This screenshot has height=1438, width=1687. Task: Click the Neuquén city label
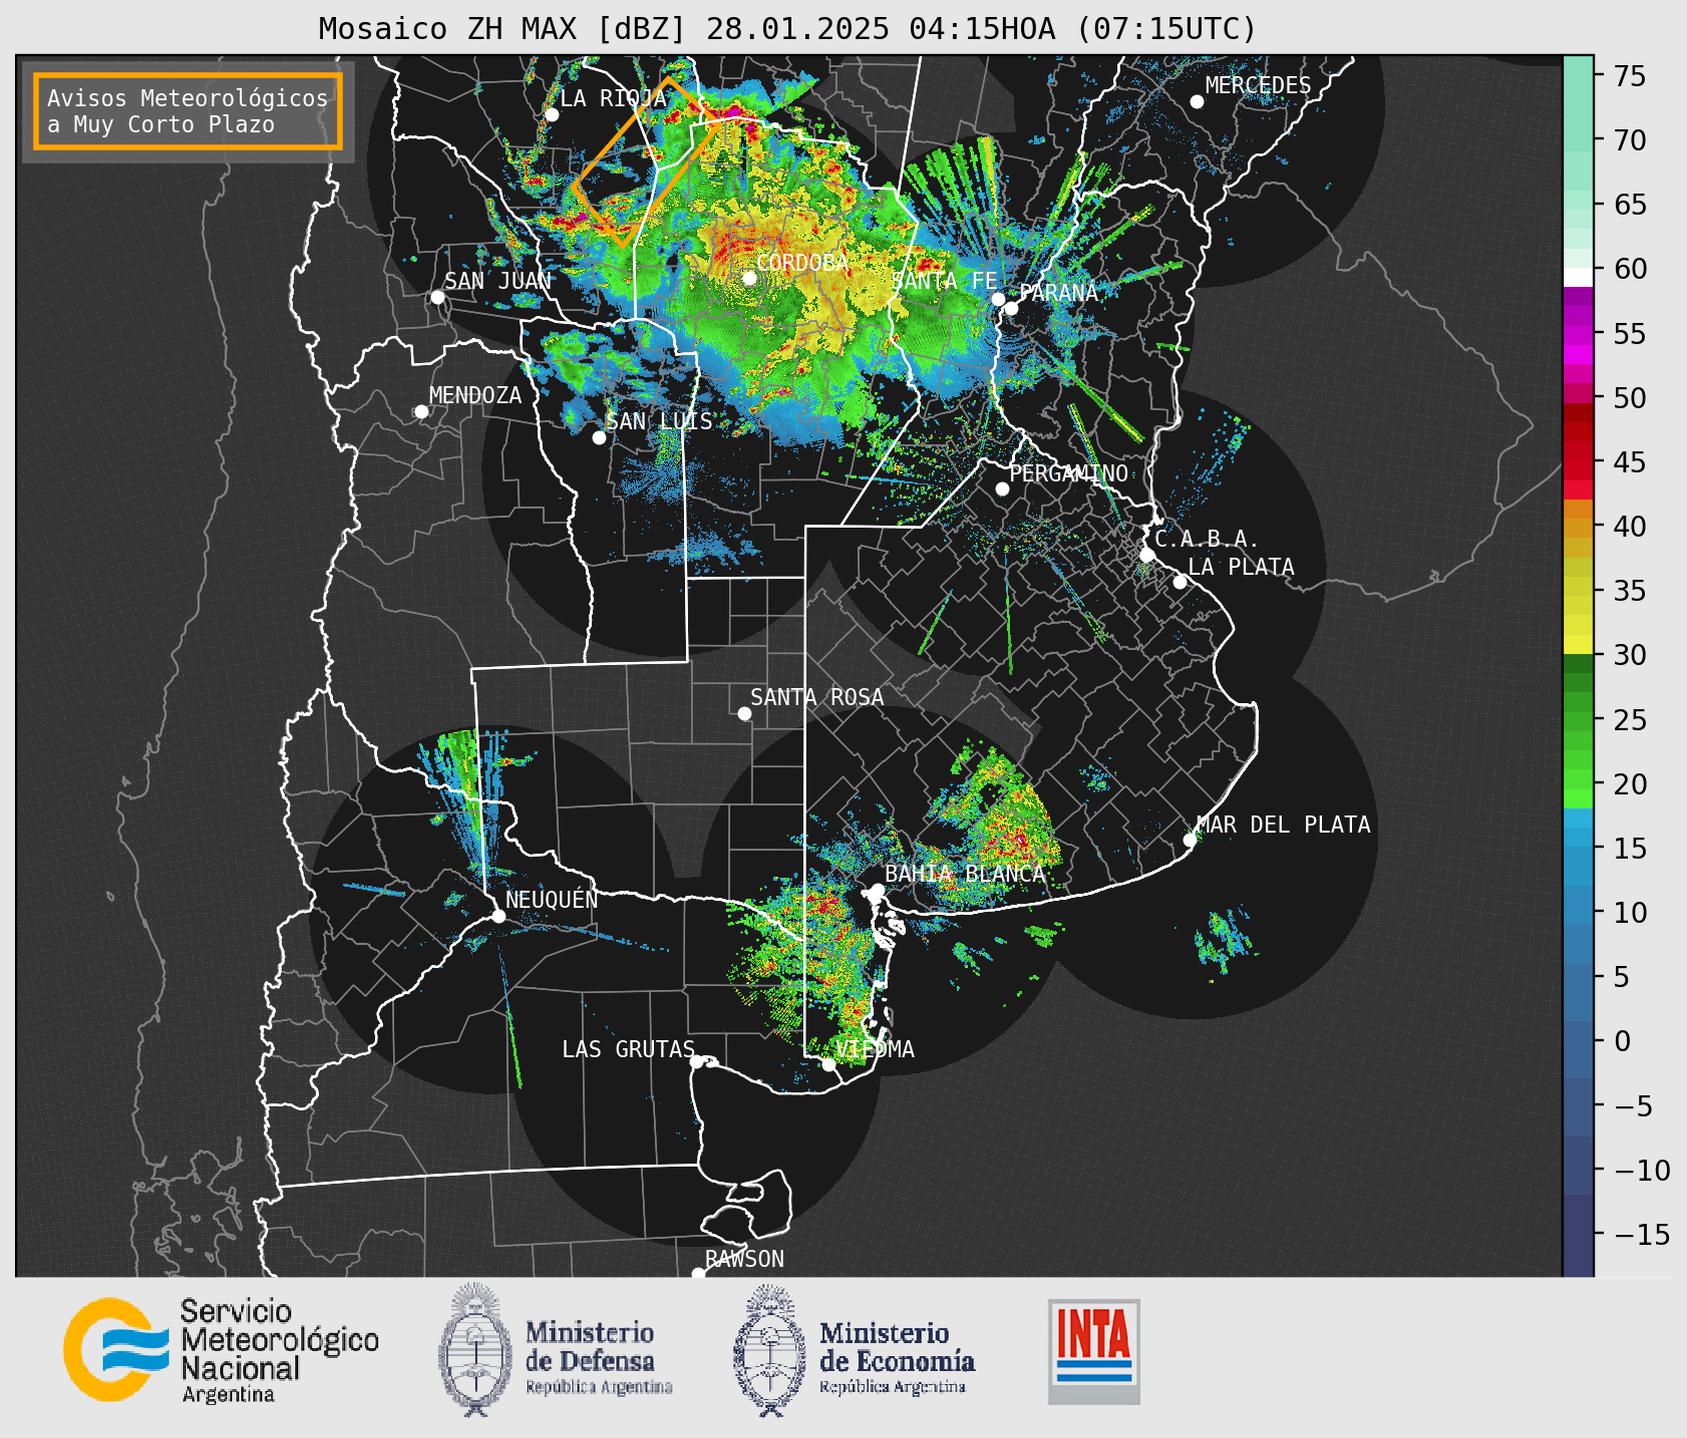pyautogui.click(x=551, y=900)
